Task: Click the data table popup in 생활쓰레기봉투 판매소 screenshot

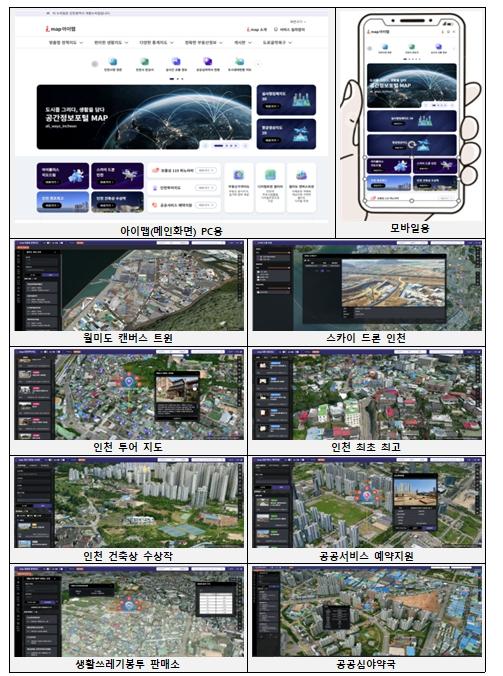Action: coord(216,599)
